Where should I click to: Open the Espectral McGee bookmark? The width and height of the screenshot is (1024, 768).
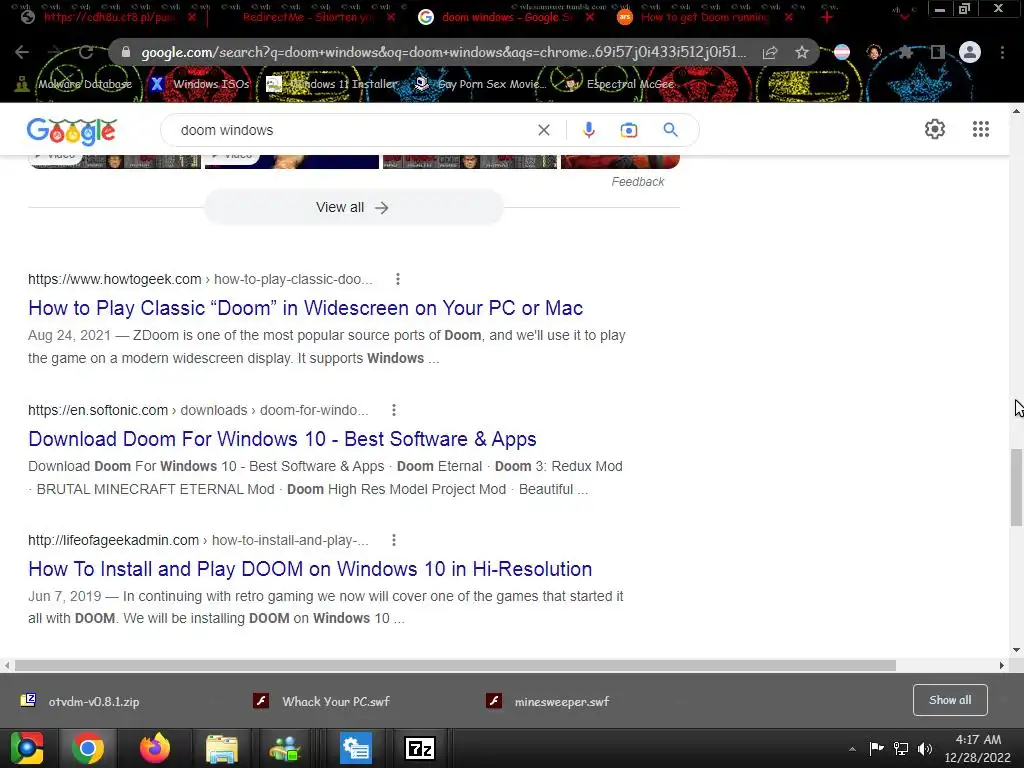(619, 84)
